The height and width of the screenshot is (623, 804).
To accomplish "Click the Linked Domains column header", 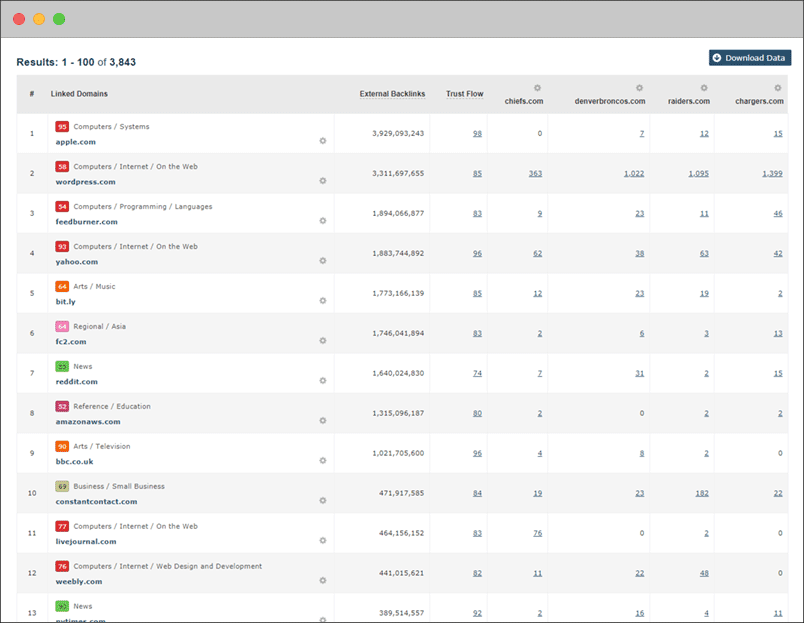I will (79, 94).
